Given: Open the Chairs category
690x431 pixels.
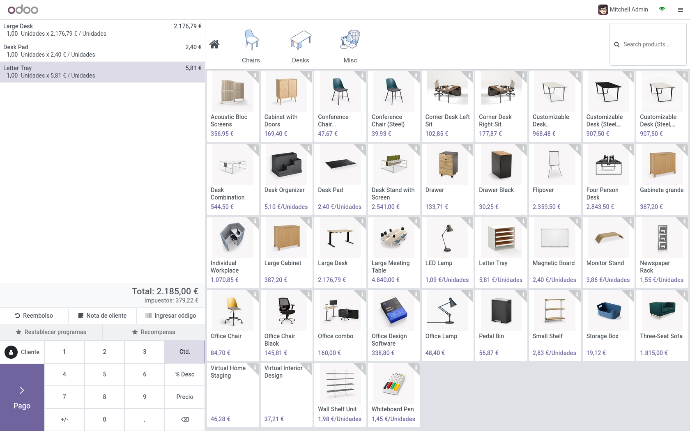Looking at the screenshot, I should click(x=251, y=46).
